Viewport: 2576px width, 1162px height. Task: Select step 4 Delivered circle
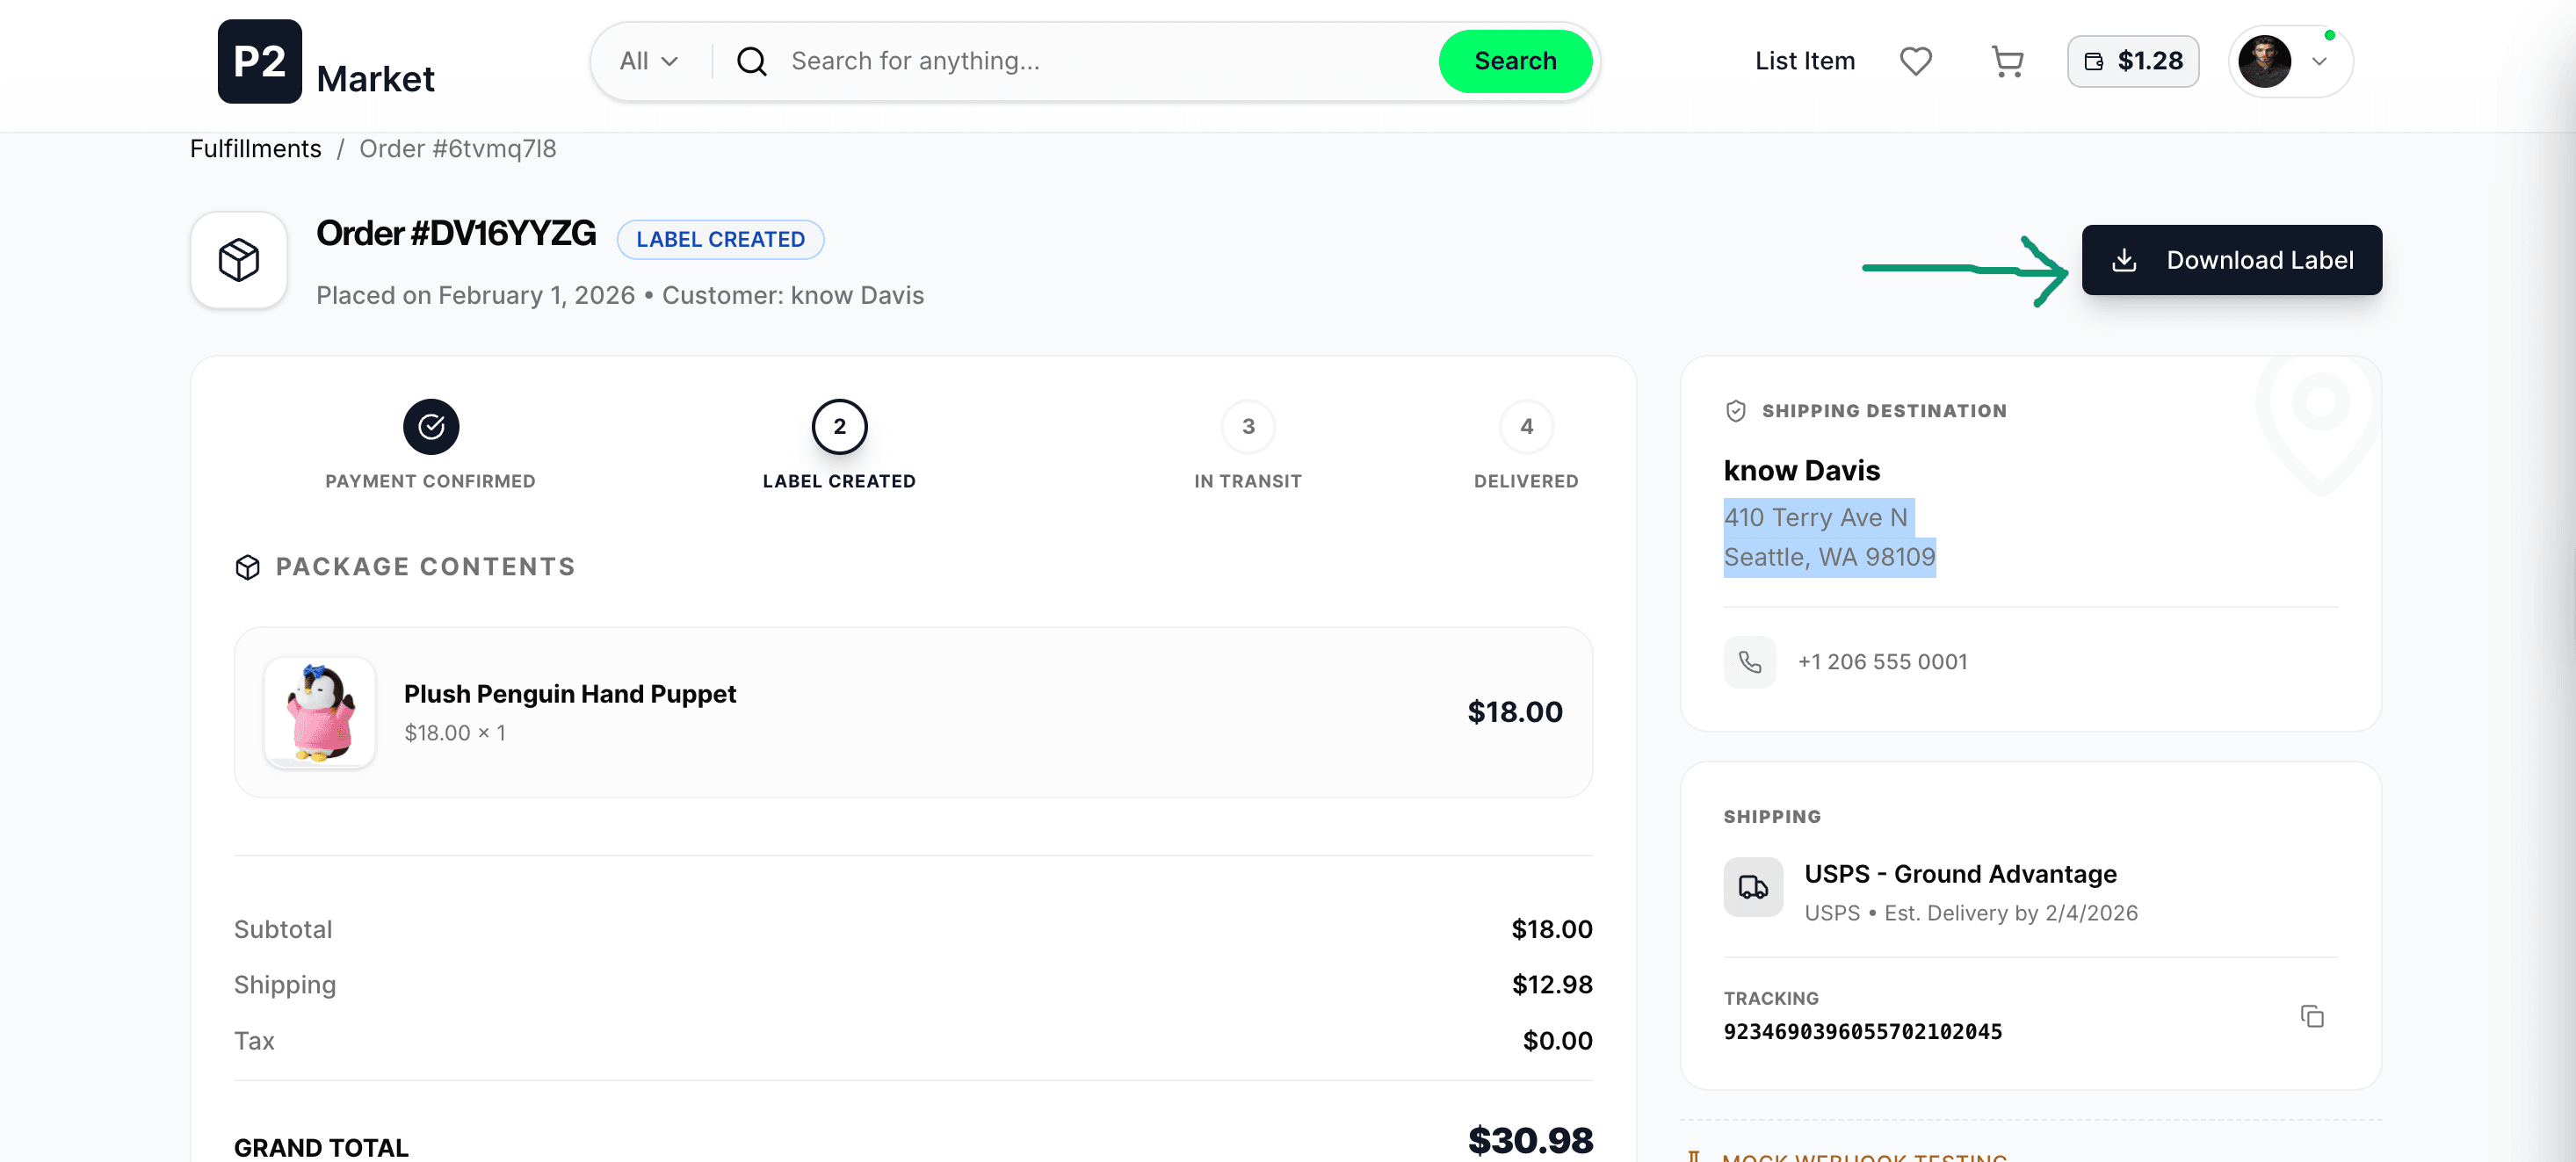click(x=1526, y=427)
